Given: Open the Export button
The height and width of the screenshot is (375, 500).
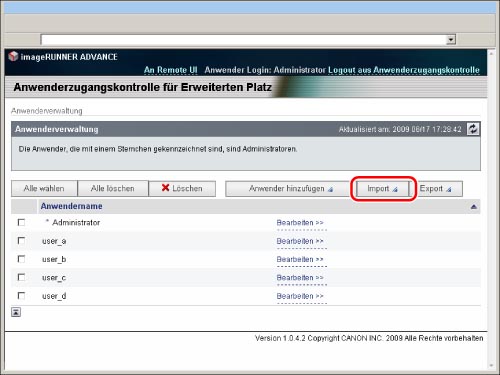Looking at the screenshot, I should tap(436, 189).
